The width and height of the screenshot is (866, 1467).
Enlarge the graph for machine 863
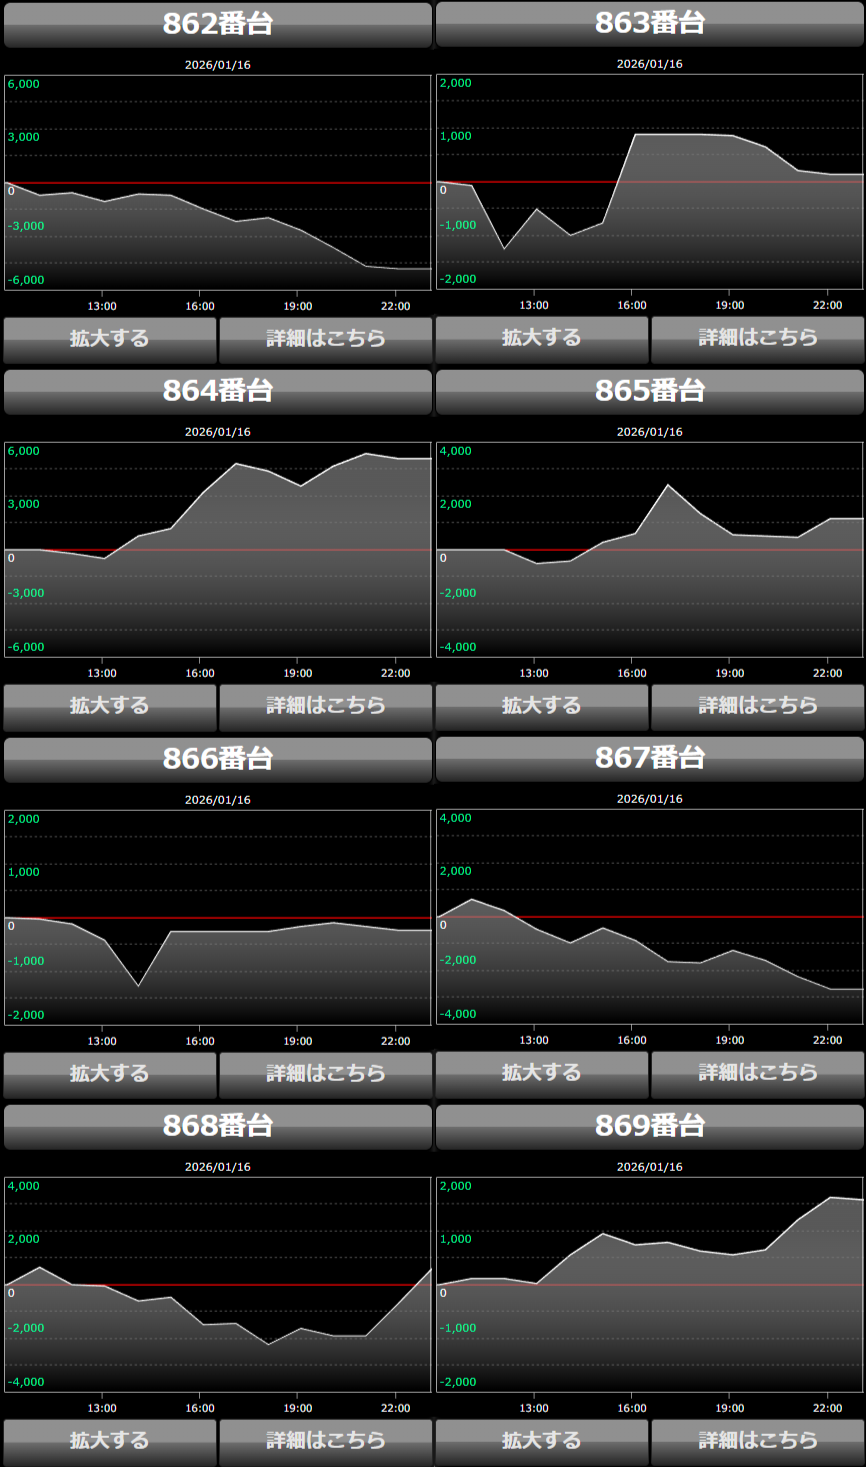(542, 339)
